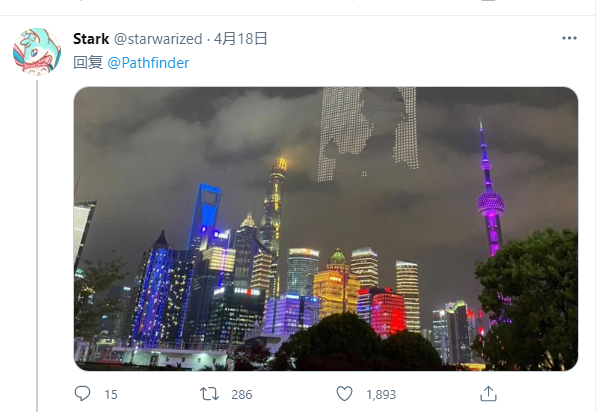
Task: Open the share icon menu
Action: pyautogui.click(x=488, y=394)
